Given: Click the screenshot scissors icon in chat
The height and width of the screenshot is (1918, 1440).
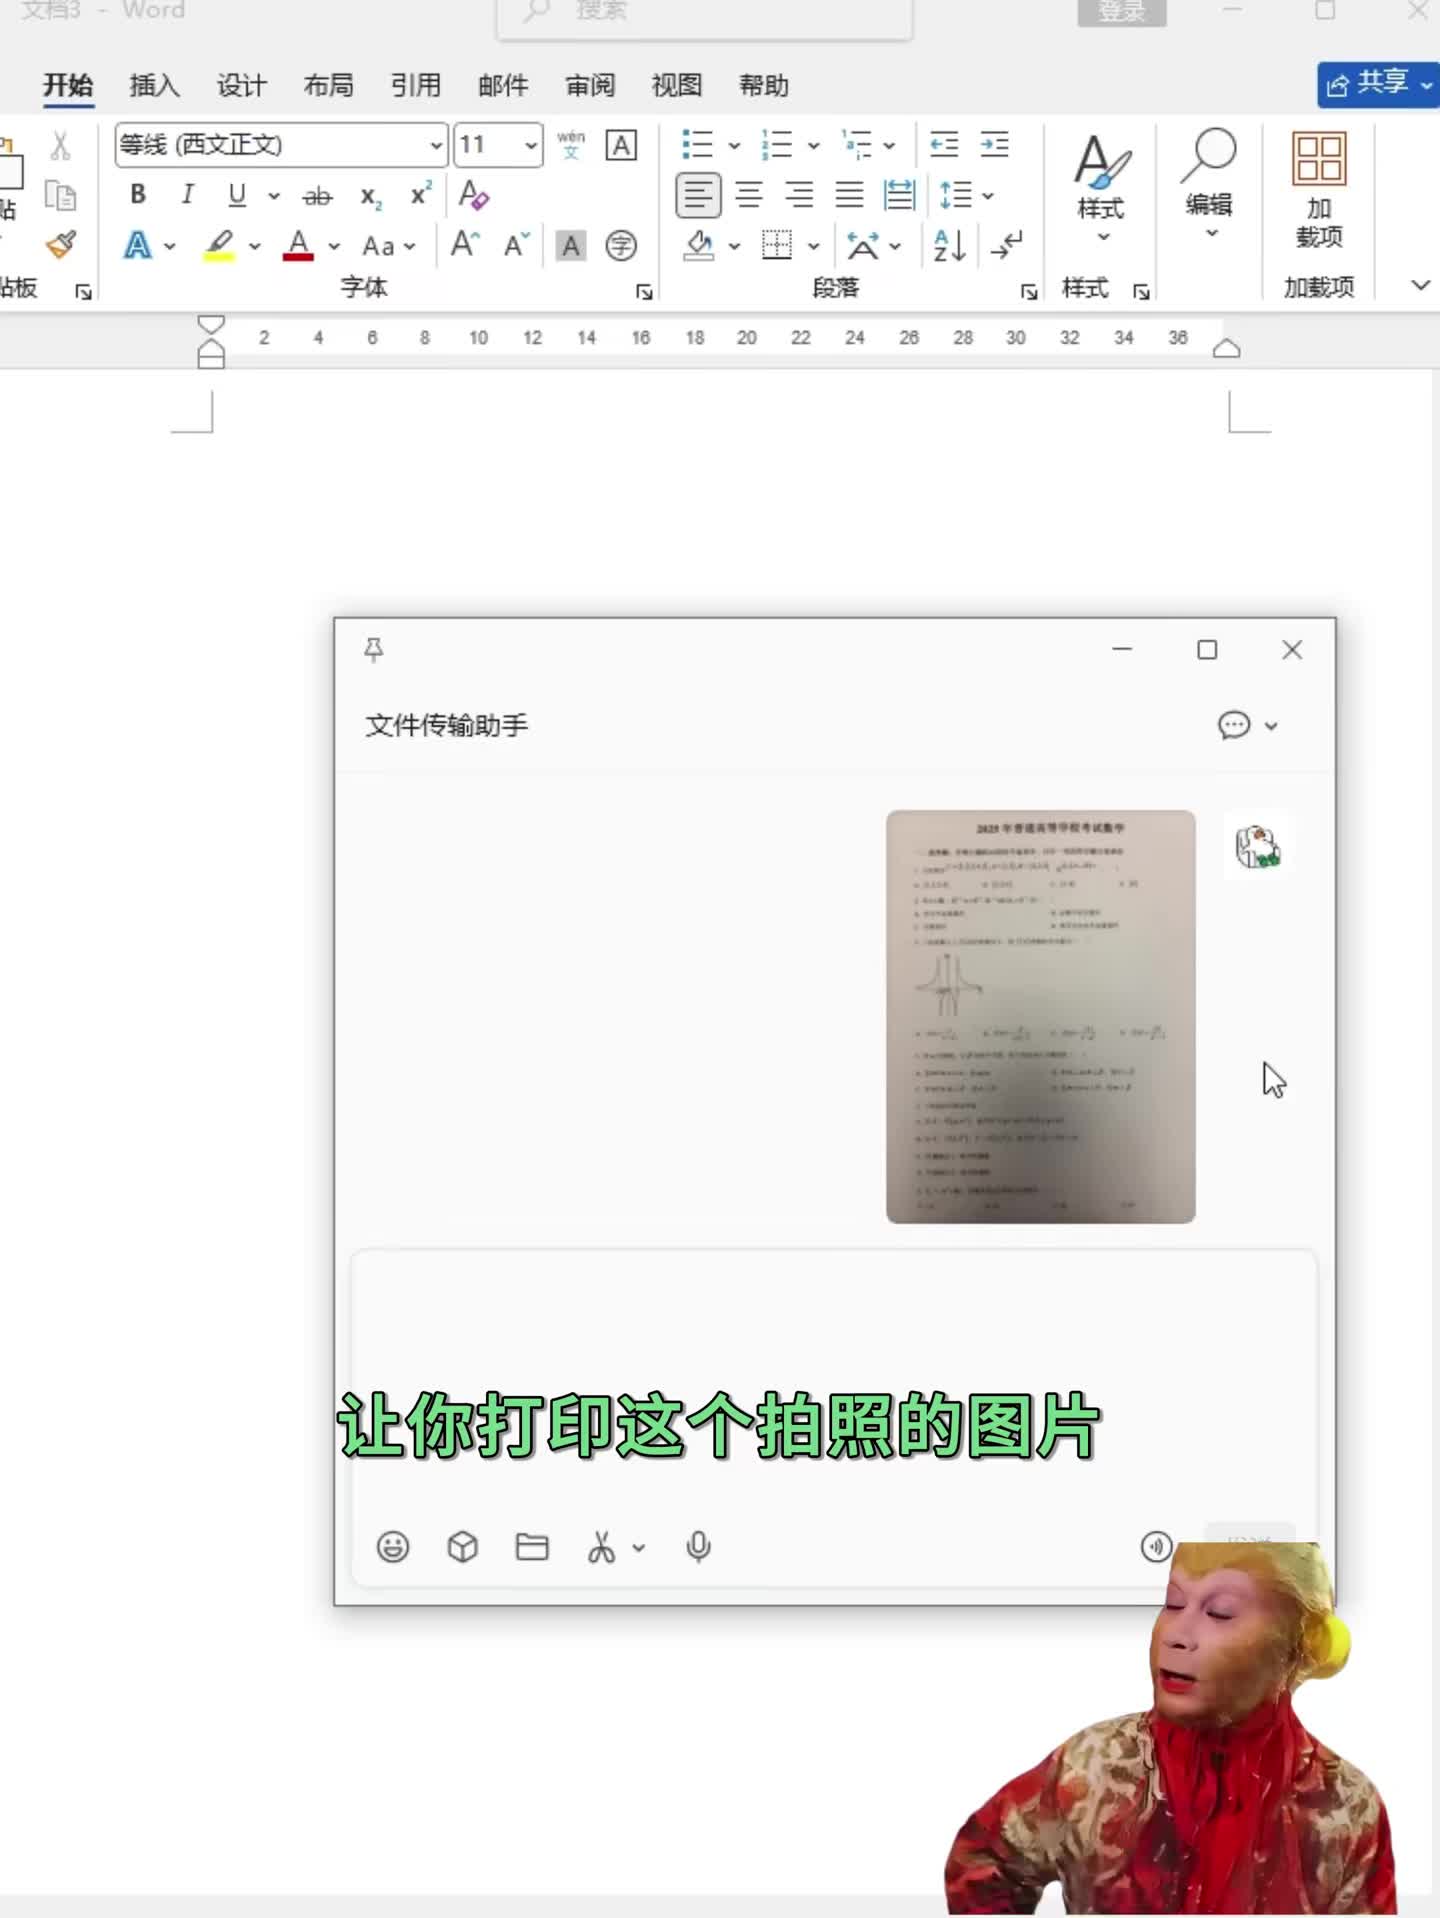Looking at the screenshot, I should (x=601, y=1547).
